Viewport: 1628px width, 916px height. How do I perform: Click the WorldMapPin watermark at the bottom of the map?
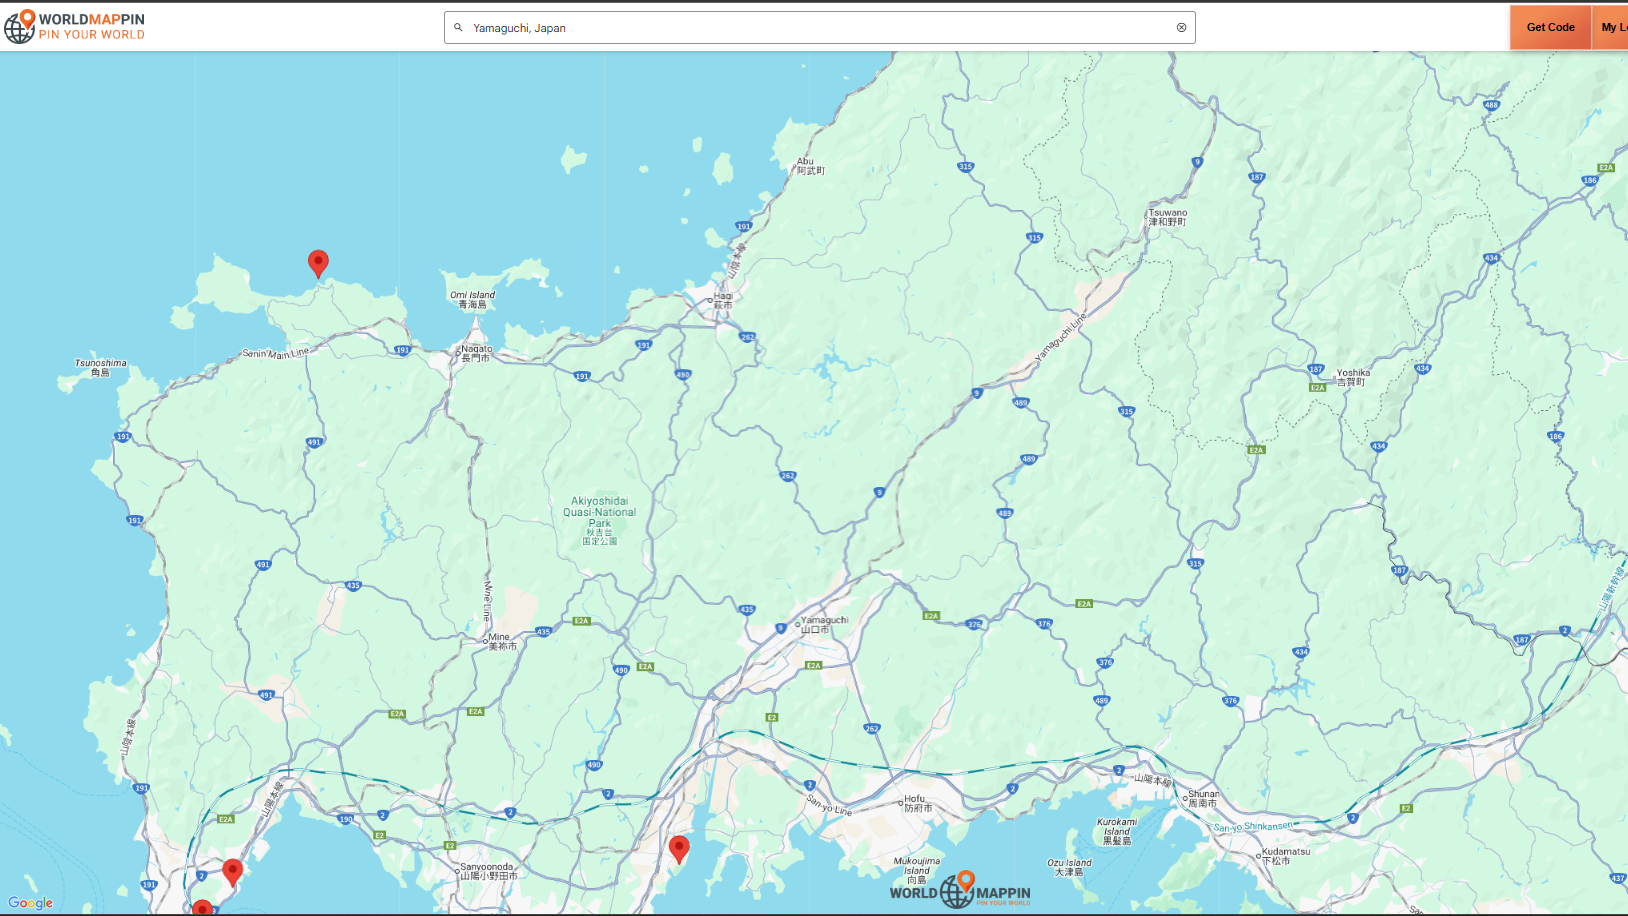pyautogui.click(x=959, y=890)
